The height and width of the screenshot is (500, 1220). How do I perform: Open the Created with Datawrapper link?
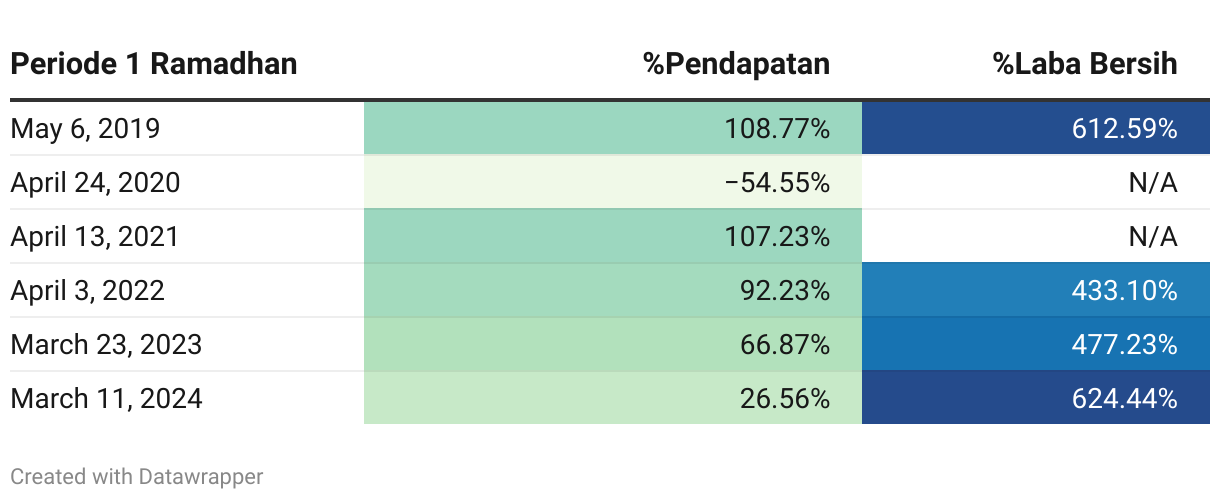(137, 476)
